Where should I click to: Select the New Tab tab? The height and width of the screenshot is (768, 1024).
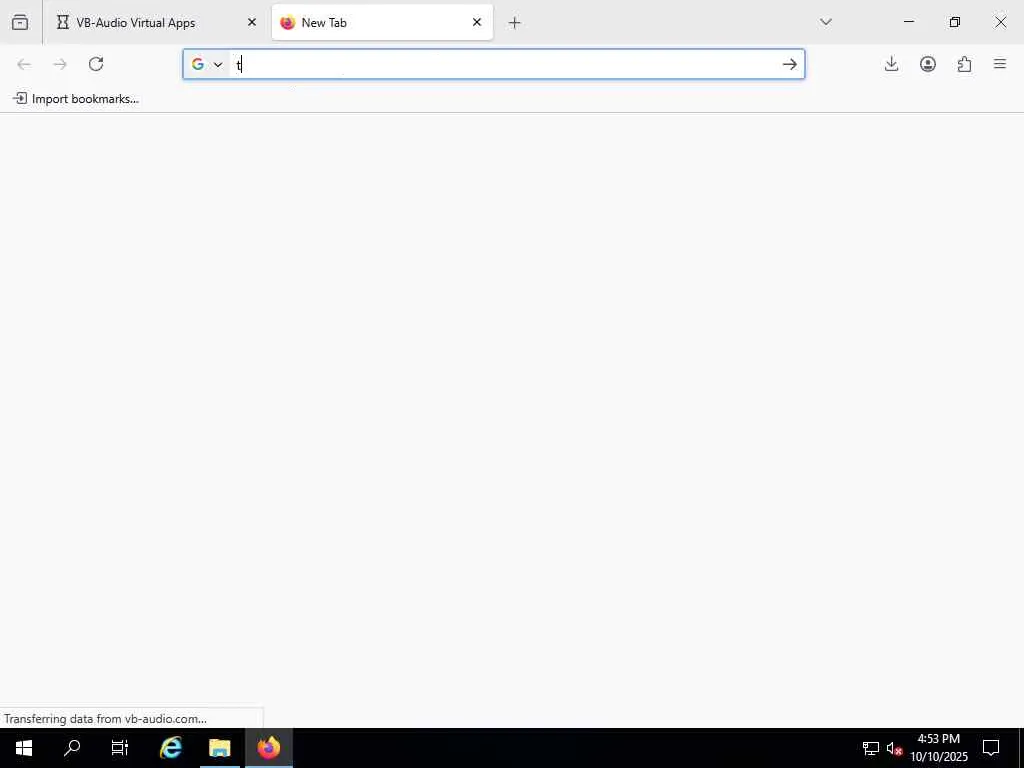tap(382, 22)
